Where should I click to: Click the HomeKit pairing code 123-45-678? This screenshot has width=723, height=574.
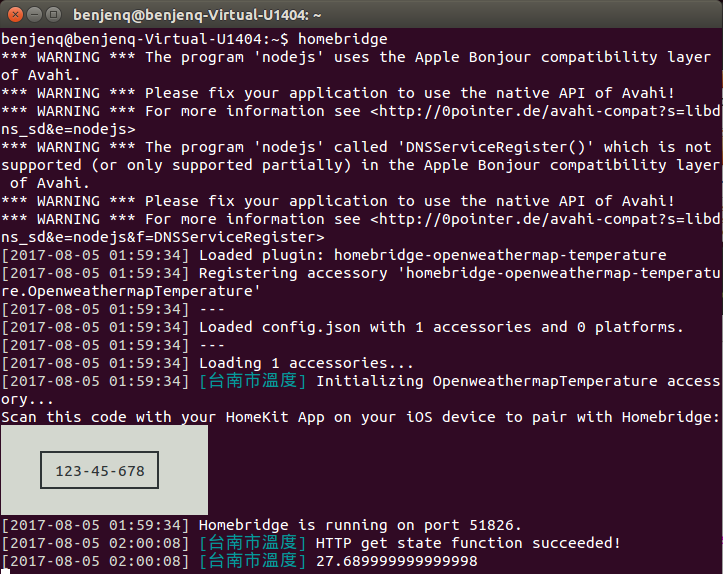100,471
